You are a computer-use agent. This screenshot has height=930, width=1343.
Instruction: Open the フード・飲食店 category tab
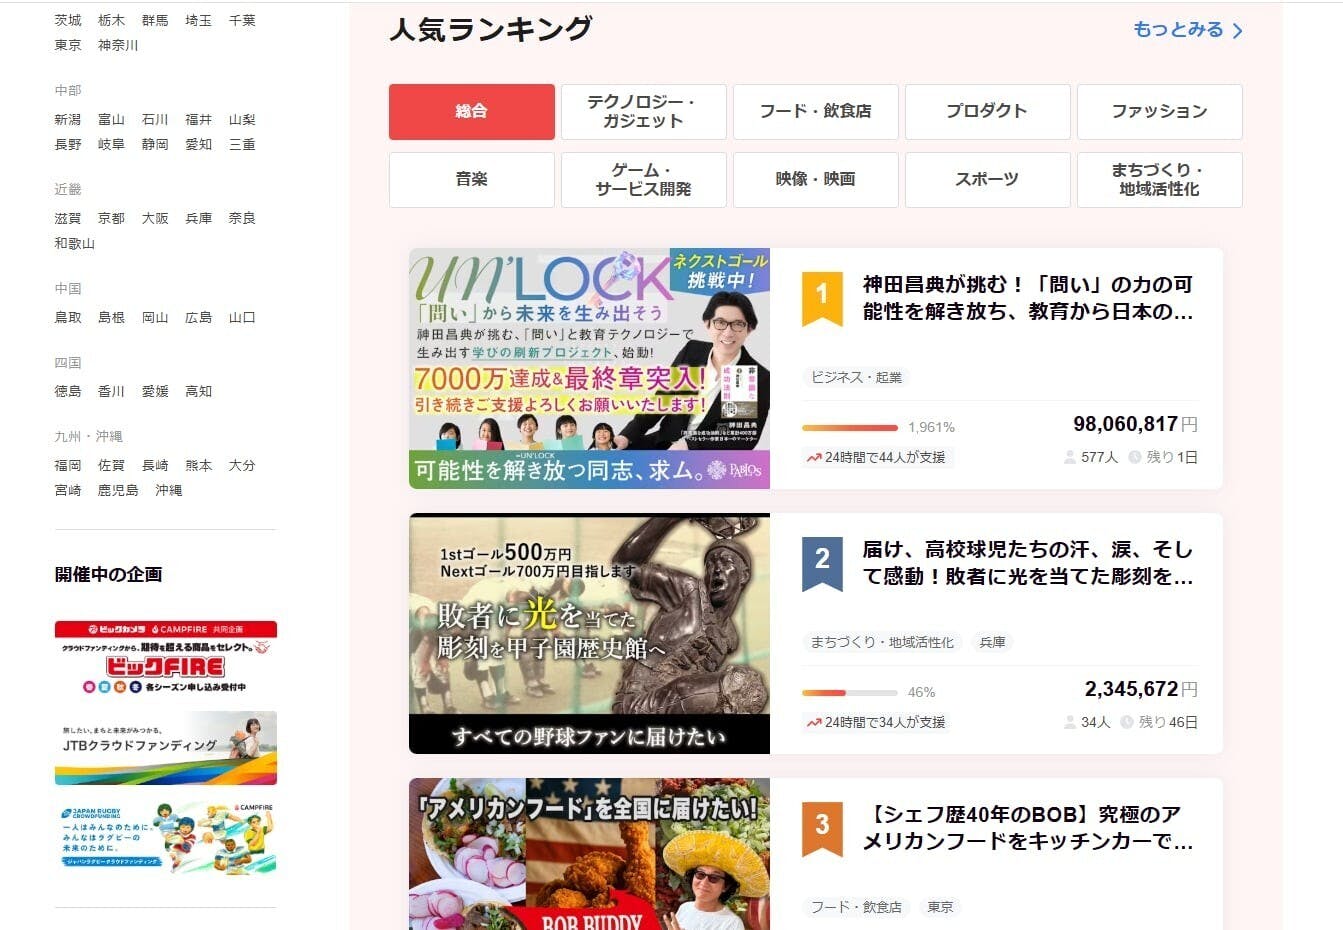point(815,111)
